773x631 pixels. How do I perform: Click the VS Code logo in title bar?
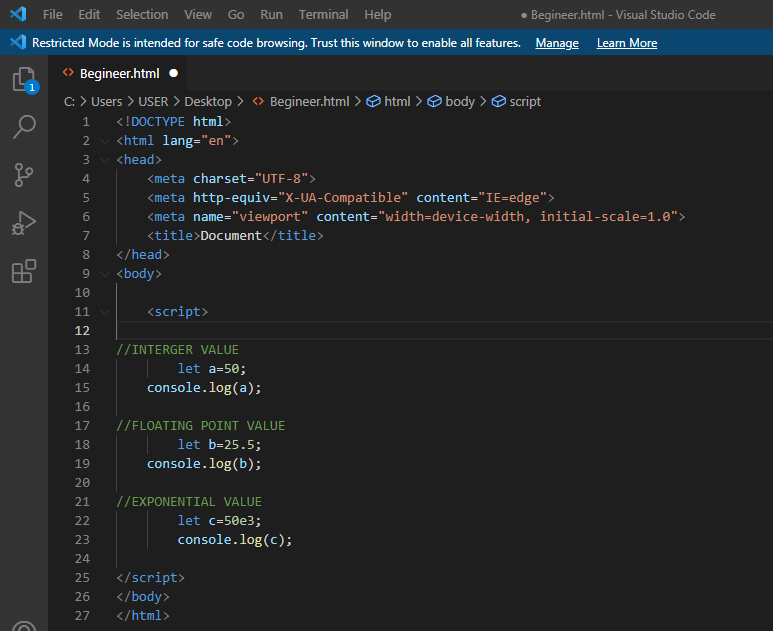pyautogui.click(x=17, y=15)
